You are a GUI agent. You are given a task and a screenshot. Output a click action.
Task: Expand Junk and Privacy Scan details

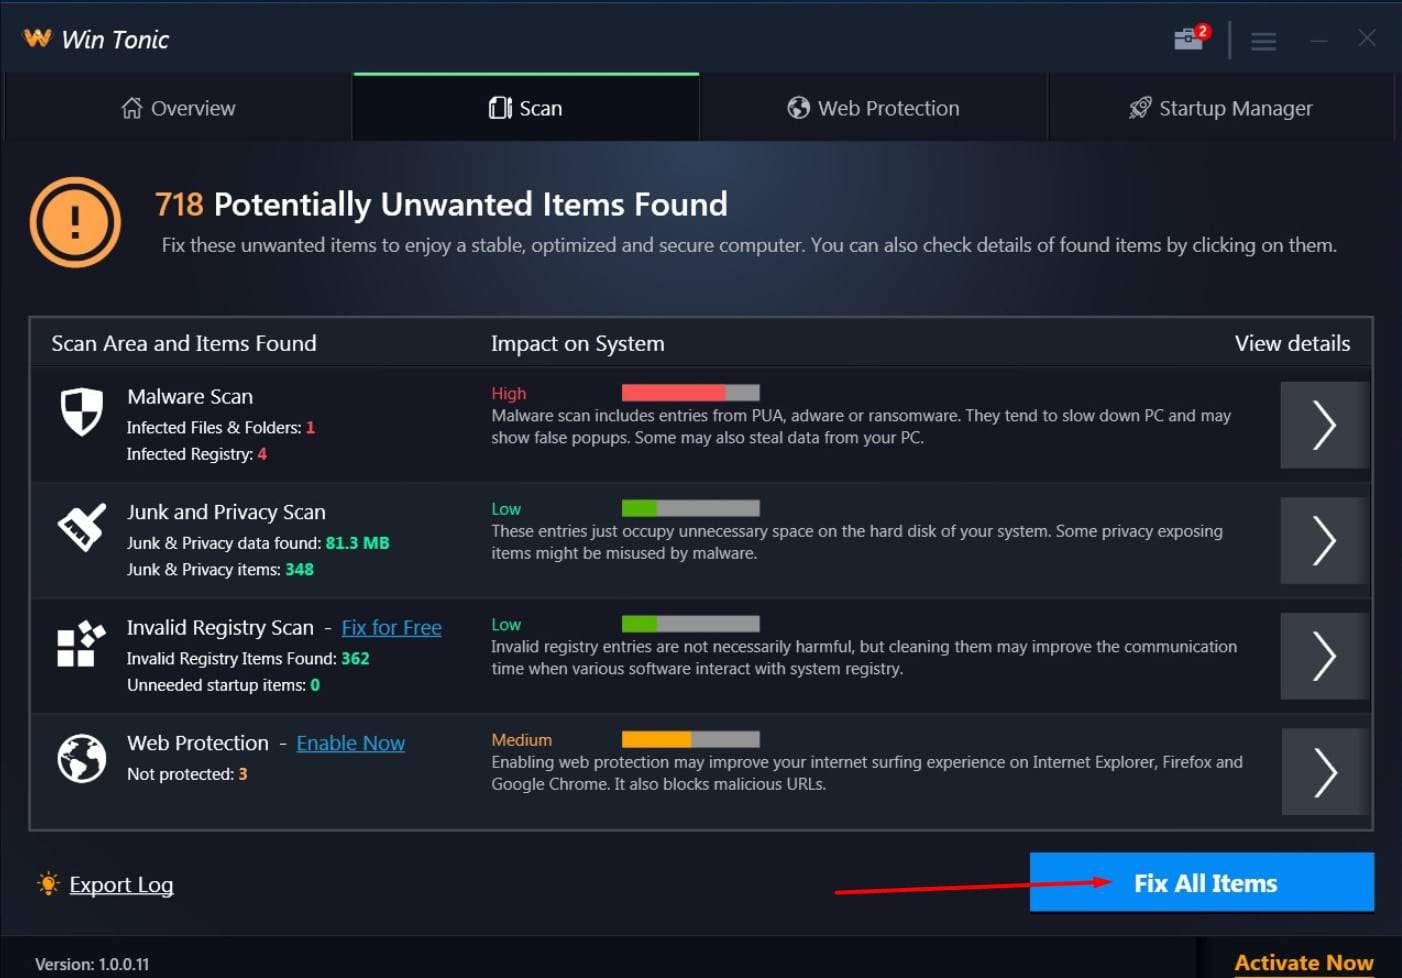coord(1323,541)
